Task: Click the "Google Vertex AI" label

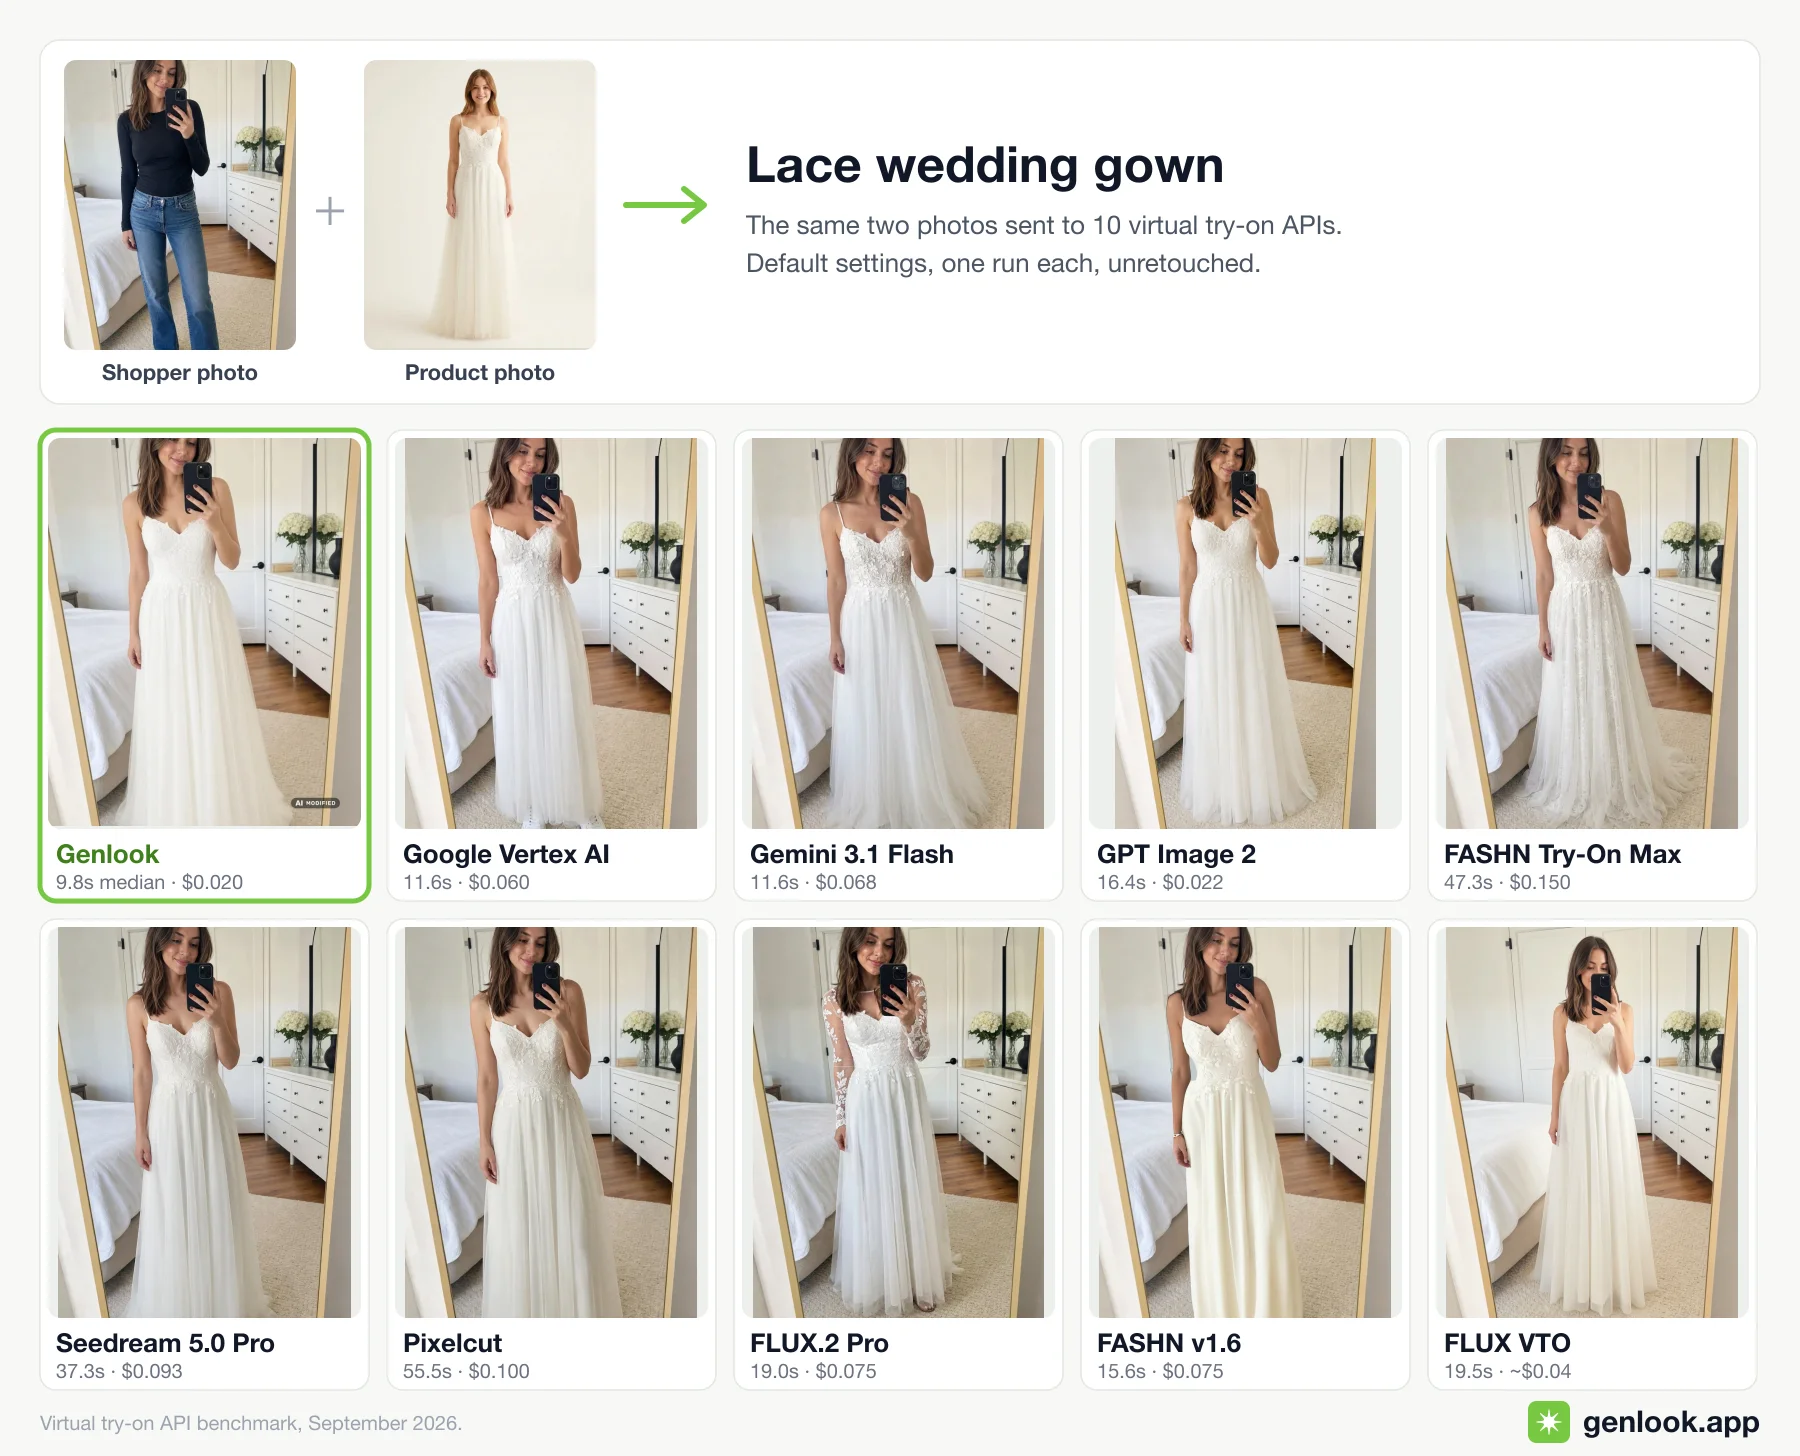Action: pos(506,854)
